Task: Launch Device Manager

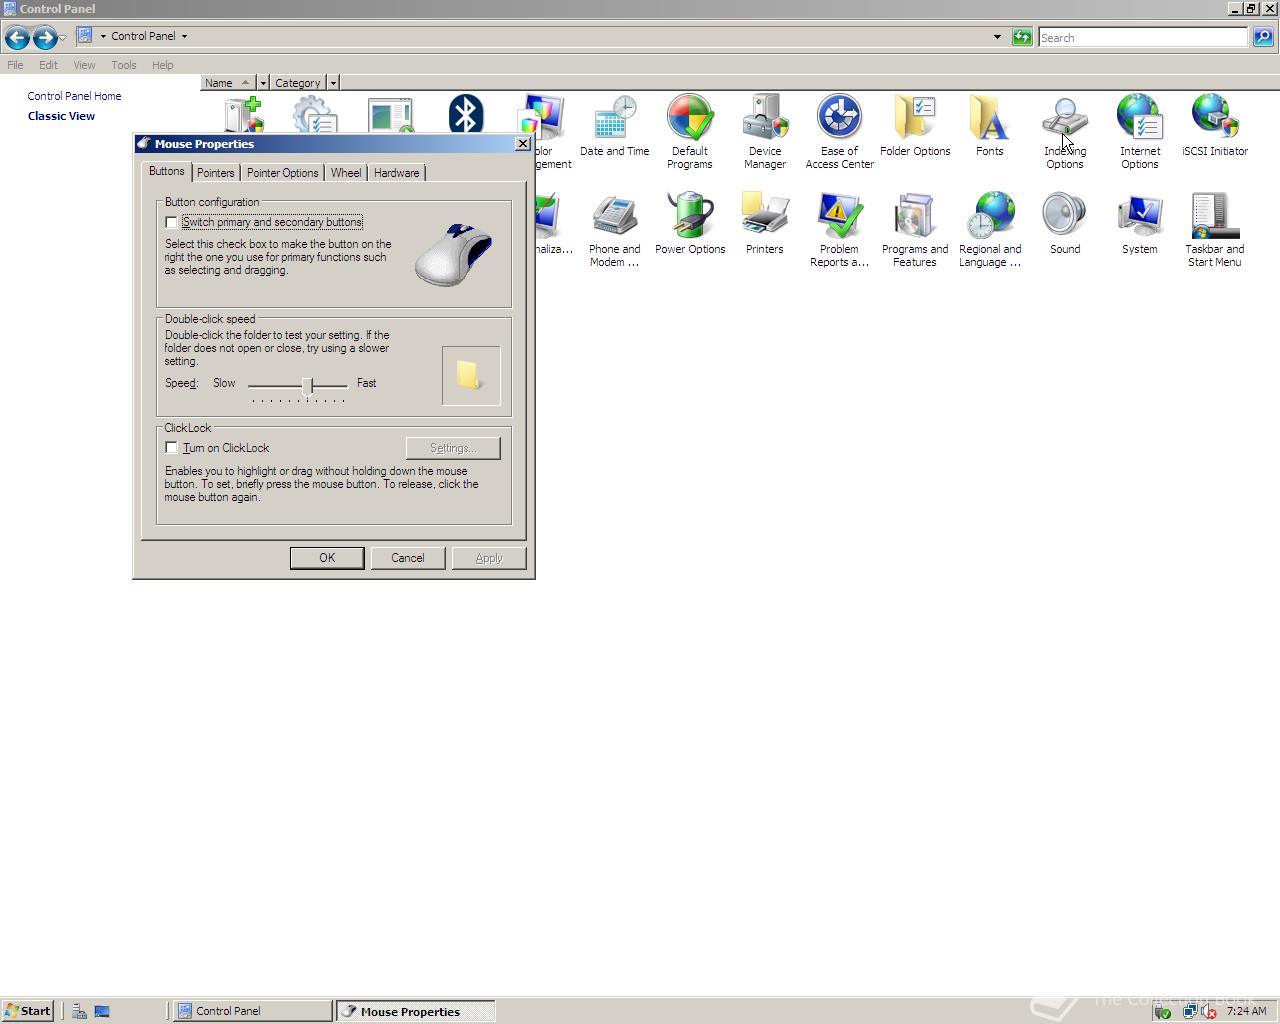Action: [765, 131]
